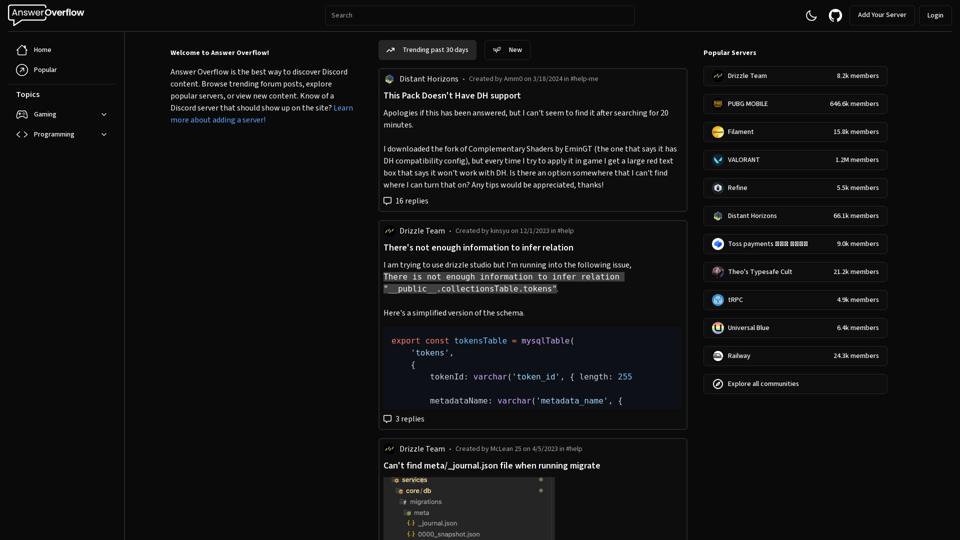Focus the Search input field
The width and height of the screenshot is (960, 540).
(479, 15)
